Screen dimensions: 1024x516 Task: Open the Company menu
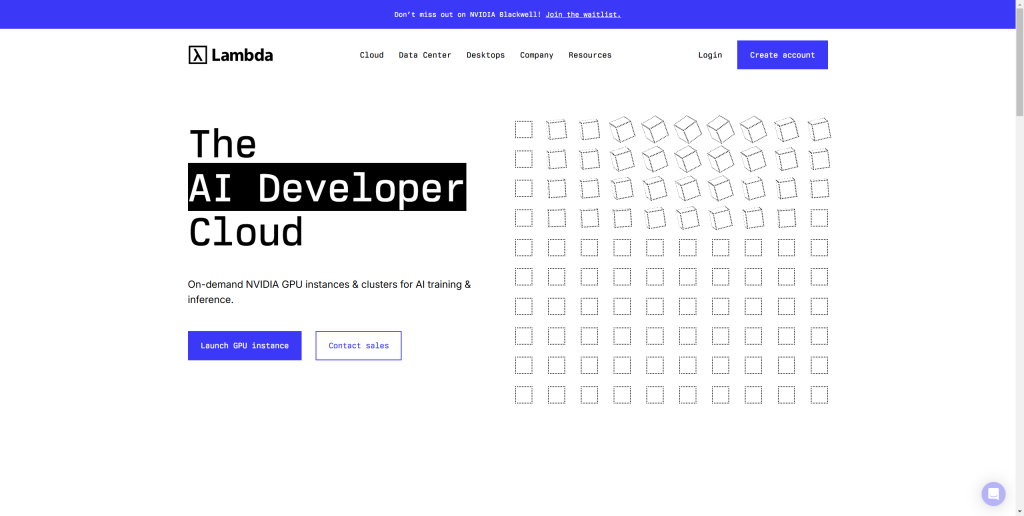[536, 55]
